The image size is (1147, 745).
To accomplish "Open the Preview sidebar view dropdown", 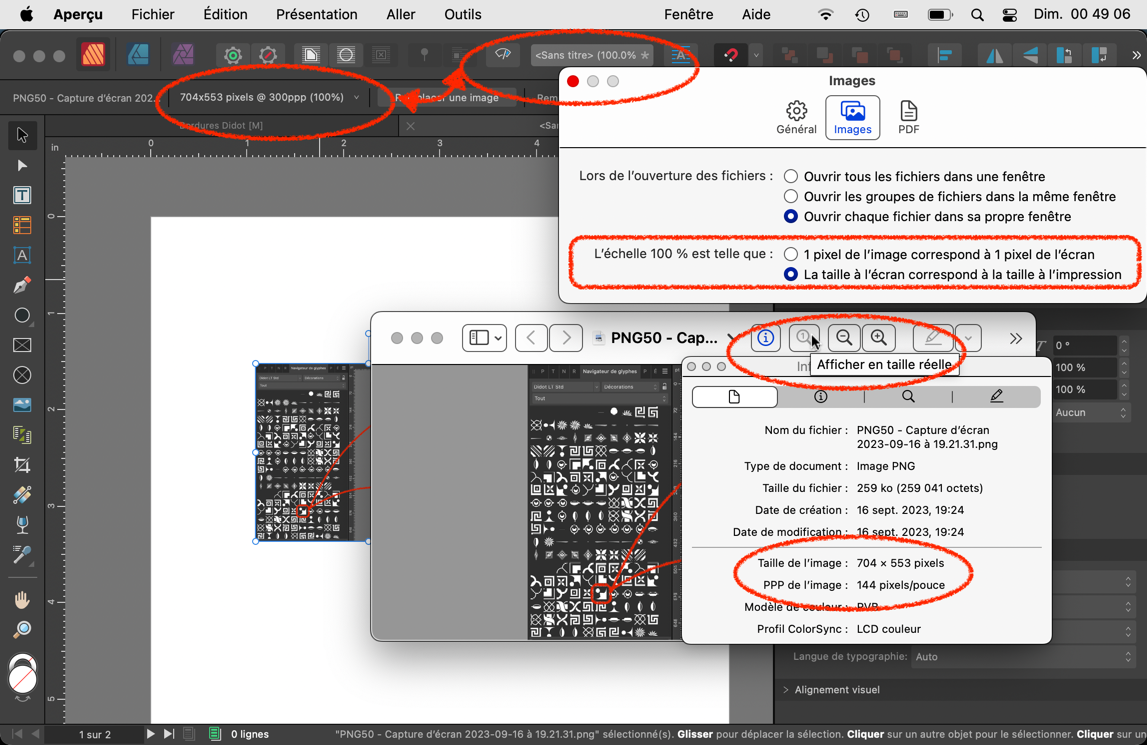I will (485, 338).
